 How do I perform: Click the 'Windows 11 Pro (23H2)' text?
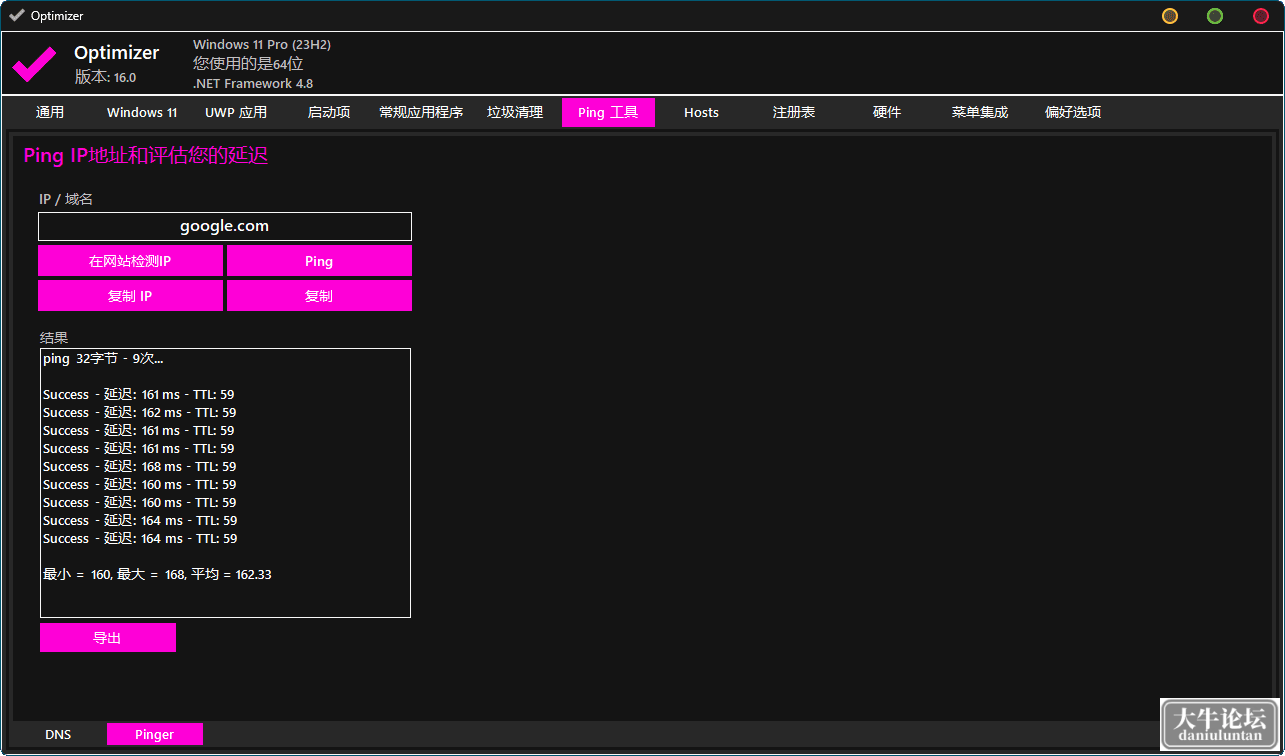pyautogui.click(x=262, y=45)
